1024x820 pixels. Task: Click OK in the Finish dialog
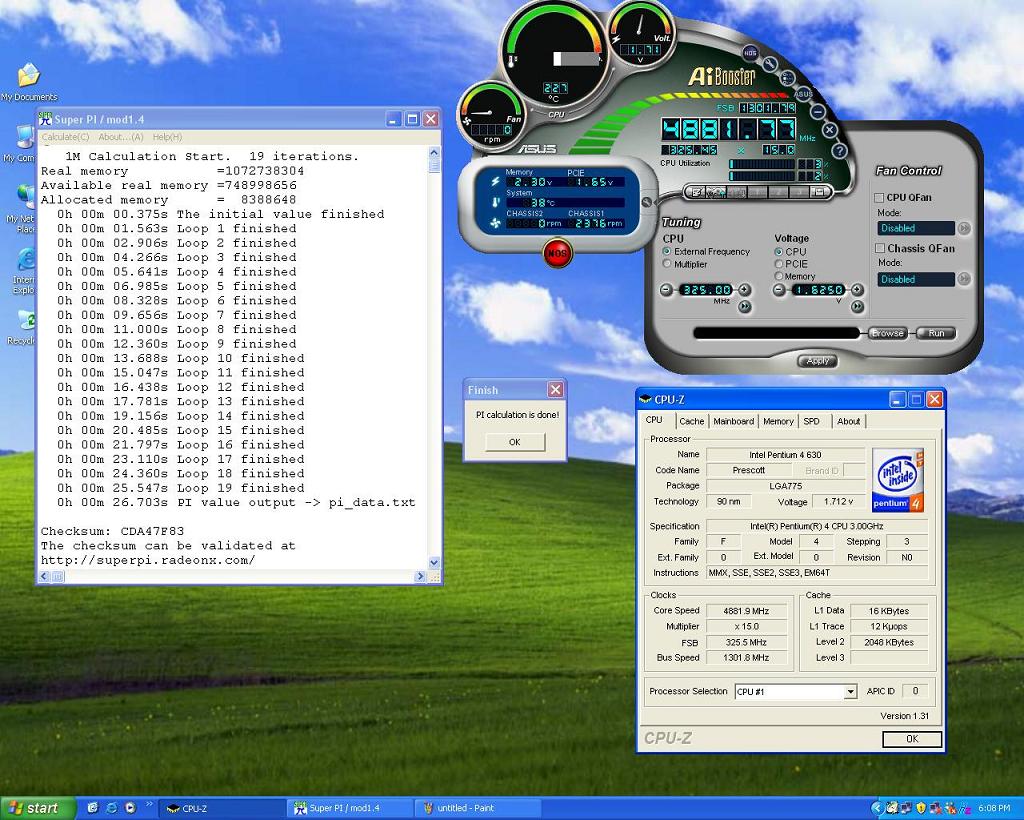tap(515, 442)
